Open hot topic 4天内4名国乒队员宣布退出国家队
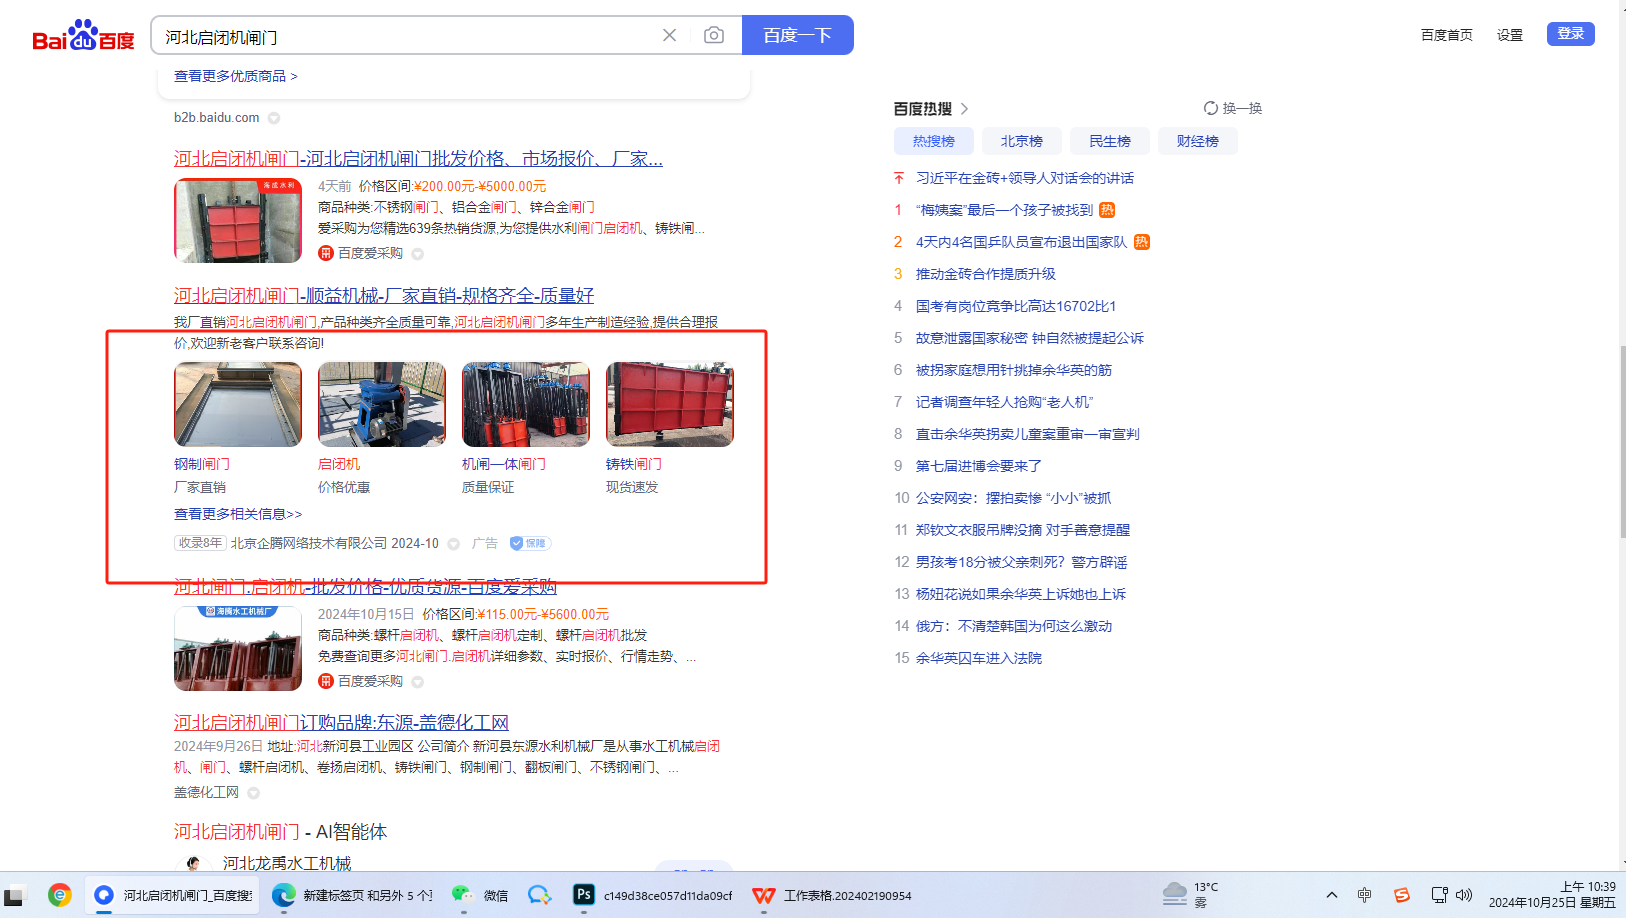Image resolution: width=1626 pixels, height=918 pixels. coord(1021,242)
